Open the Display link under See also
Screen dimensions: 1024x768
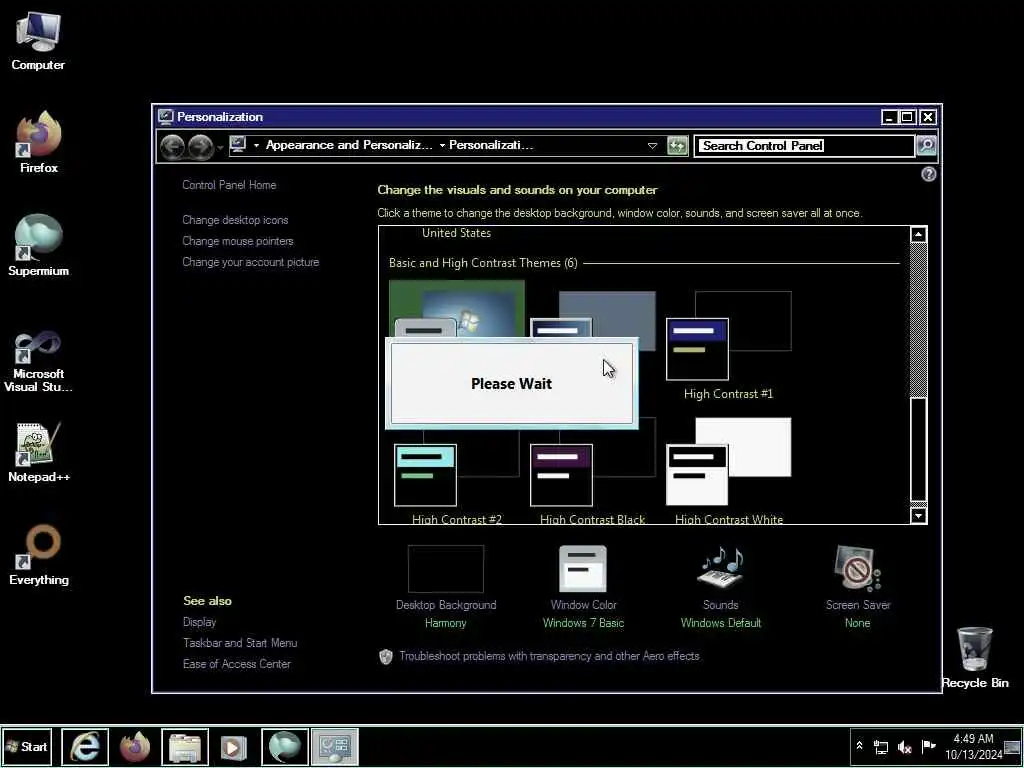[x=199, y=622]
